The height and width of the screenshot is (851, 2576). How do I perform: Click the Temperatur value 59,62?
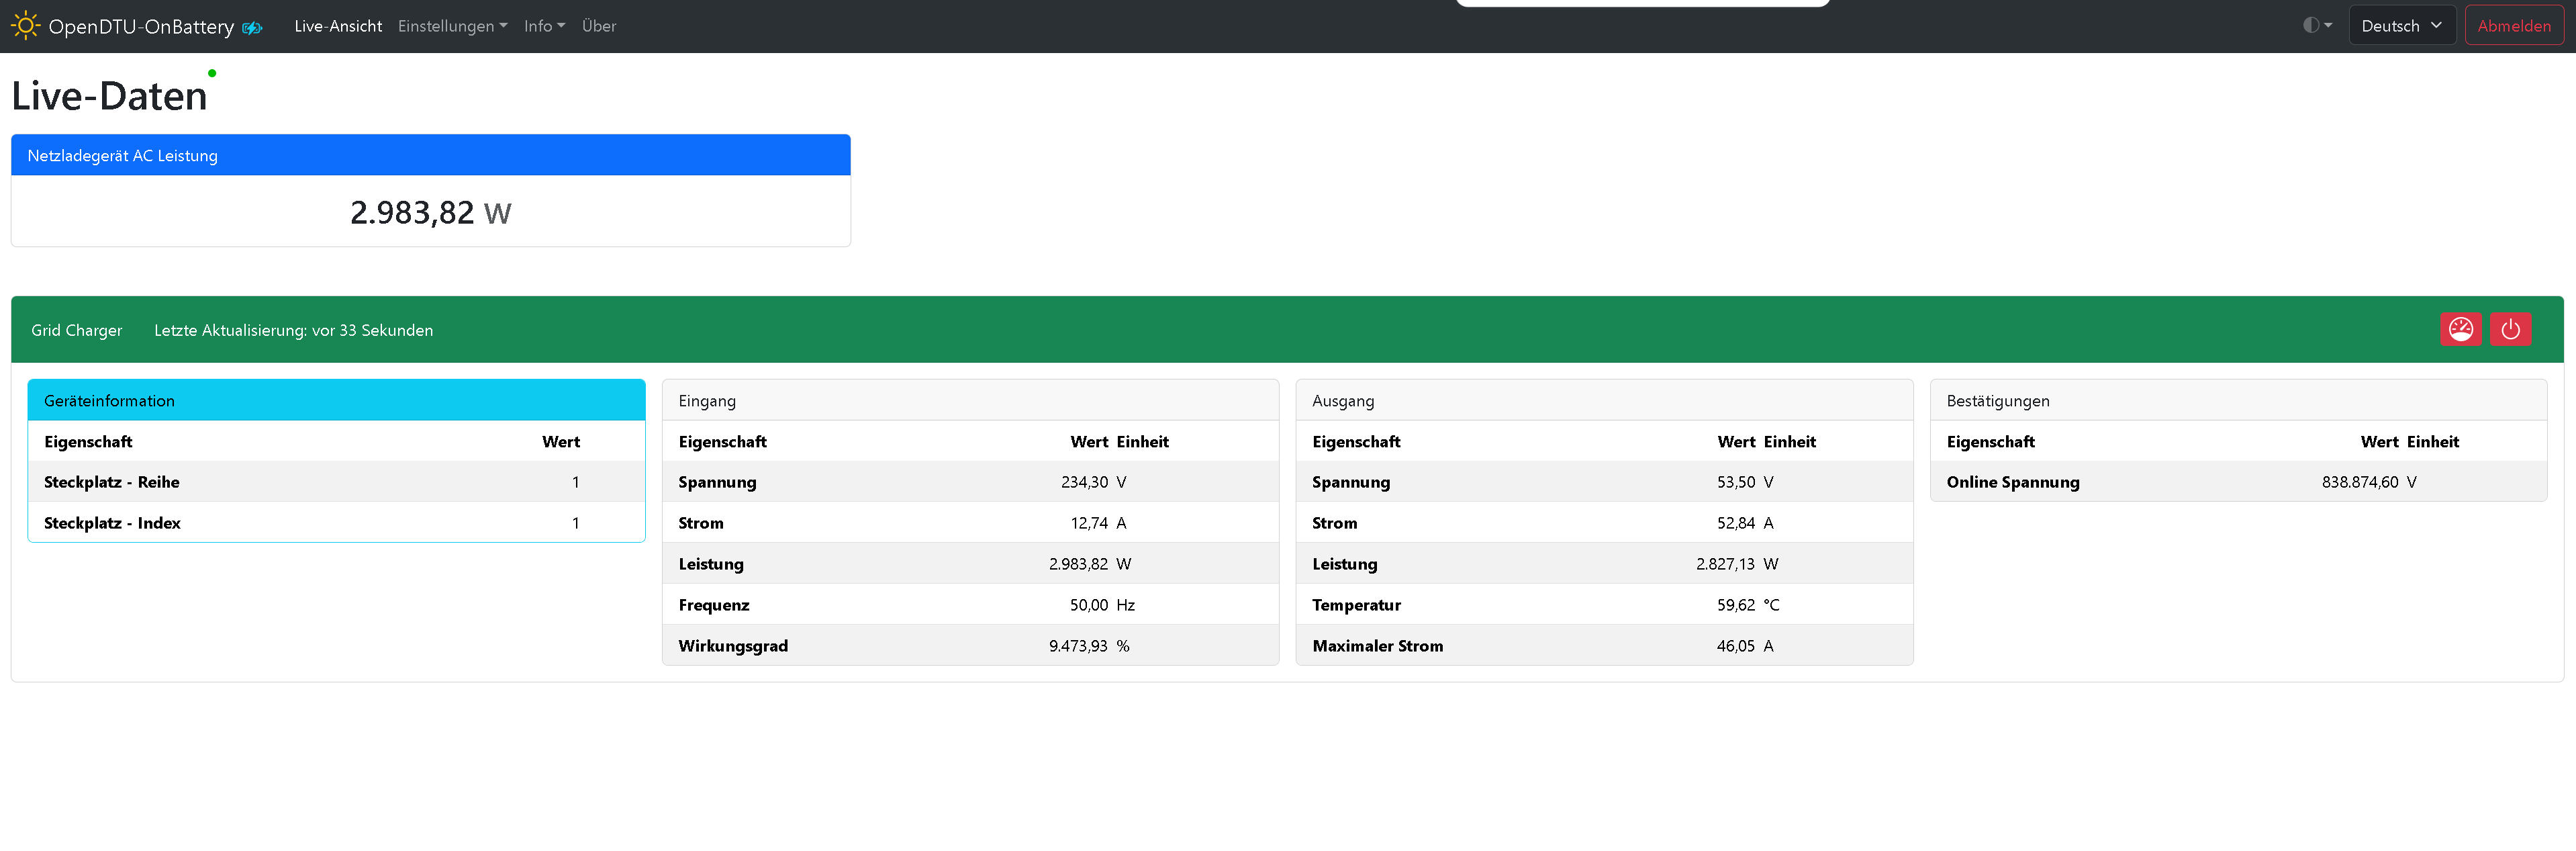coord(1736,605)
